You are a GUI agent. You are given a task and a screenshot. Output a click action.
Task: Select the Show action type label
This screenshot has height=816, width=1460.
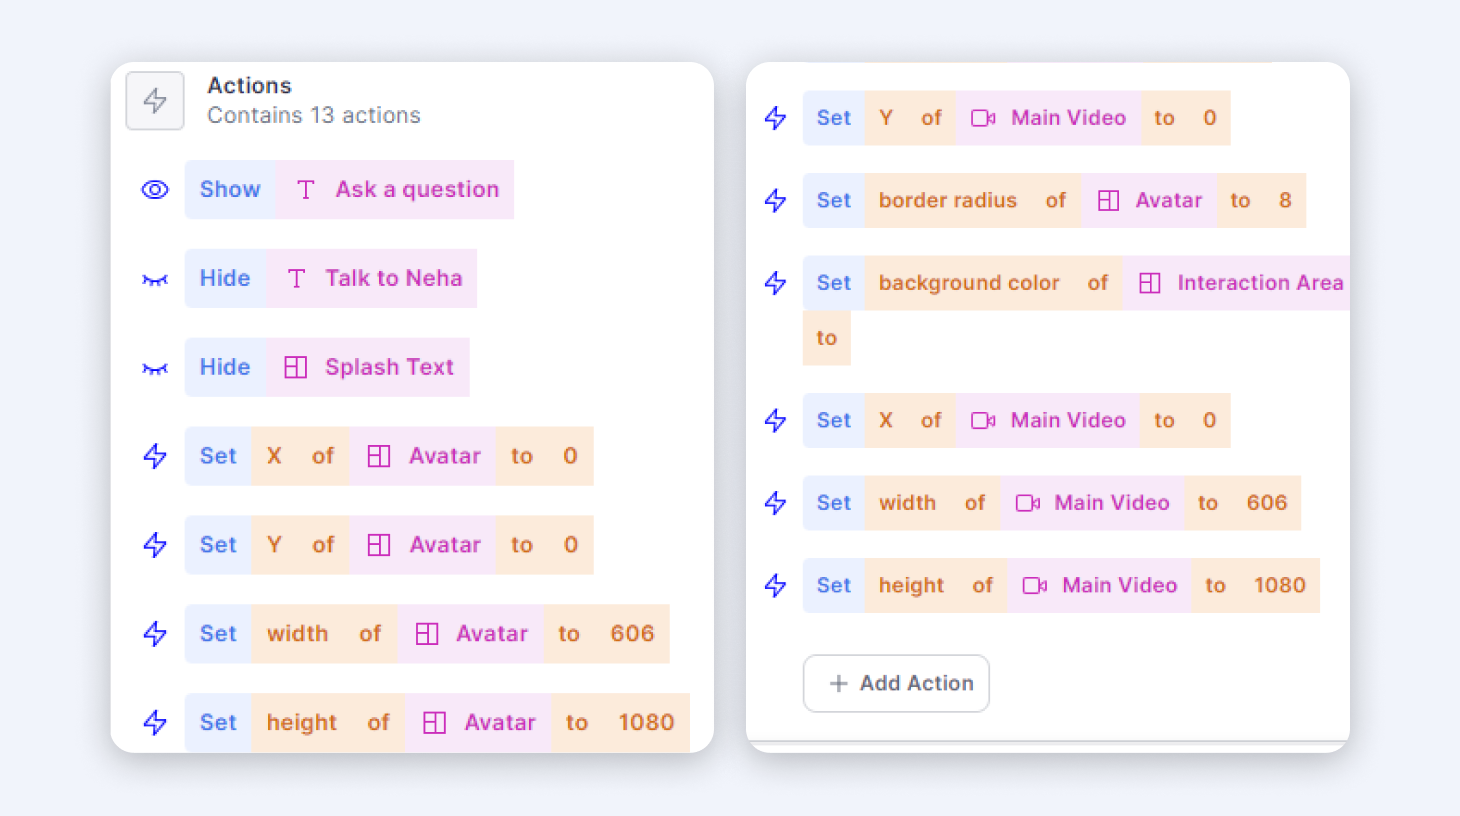[x=230, y=190]
